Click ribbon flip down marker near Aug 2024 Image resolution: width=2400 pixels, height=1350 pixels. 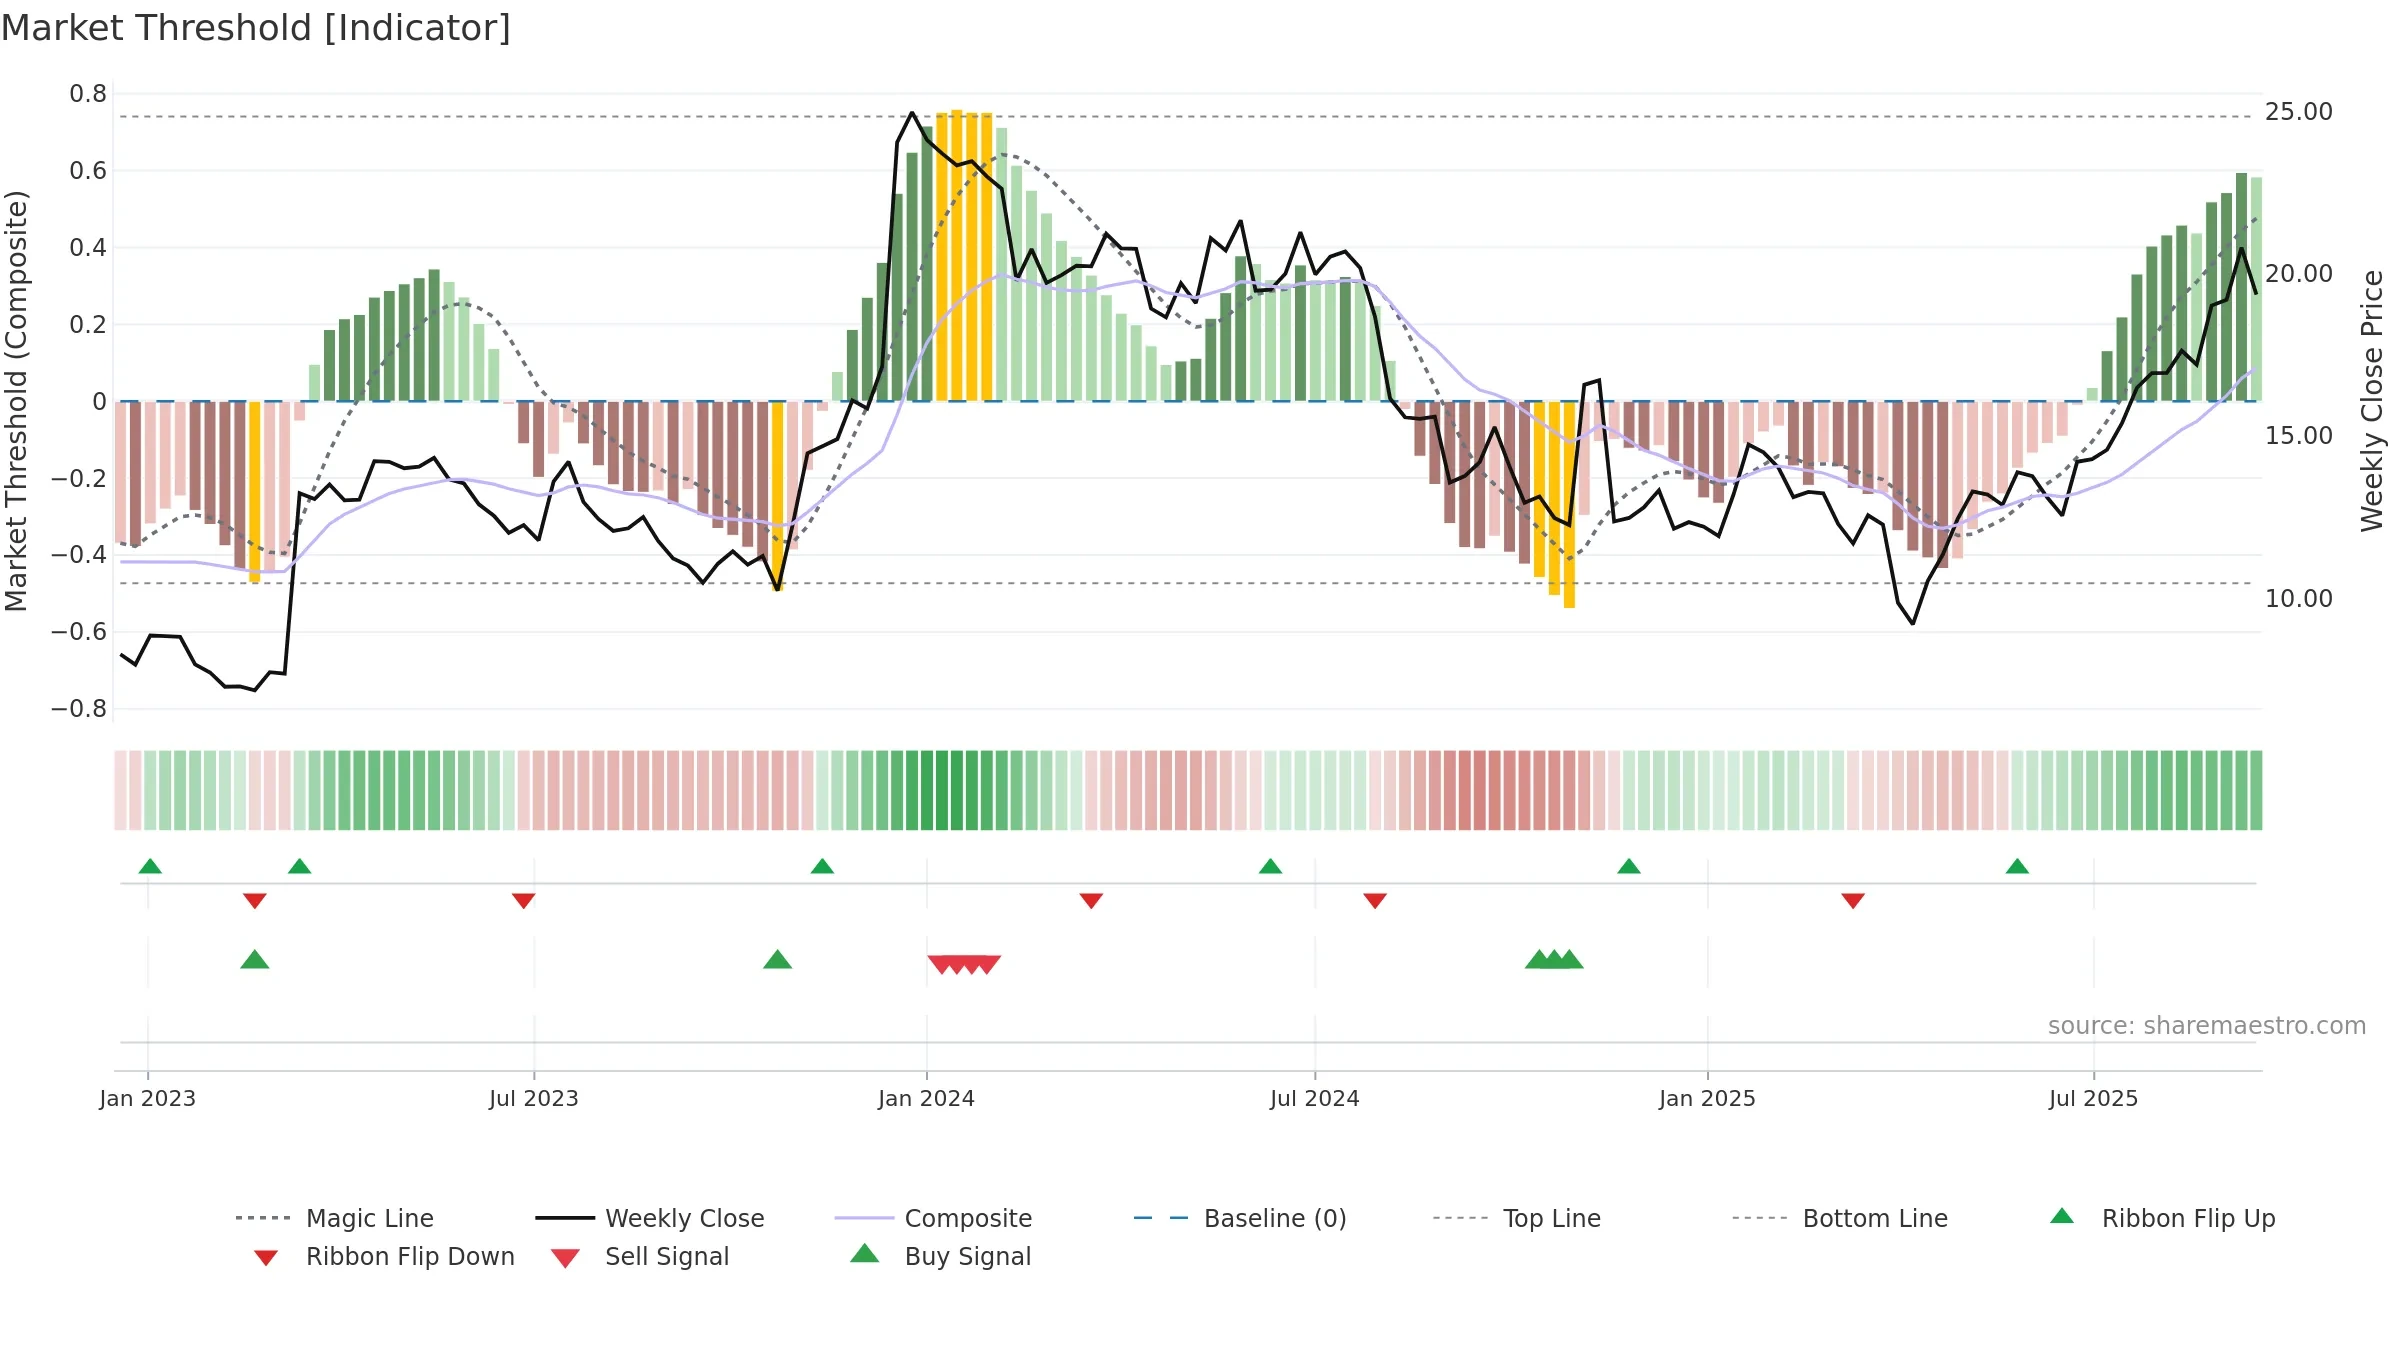click(1375, 901)
